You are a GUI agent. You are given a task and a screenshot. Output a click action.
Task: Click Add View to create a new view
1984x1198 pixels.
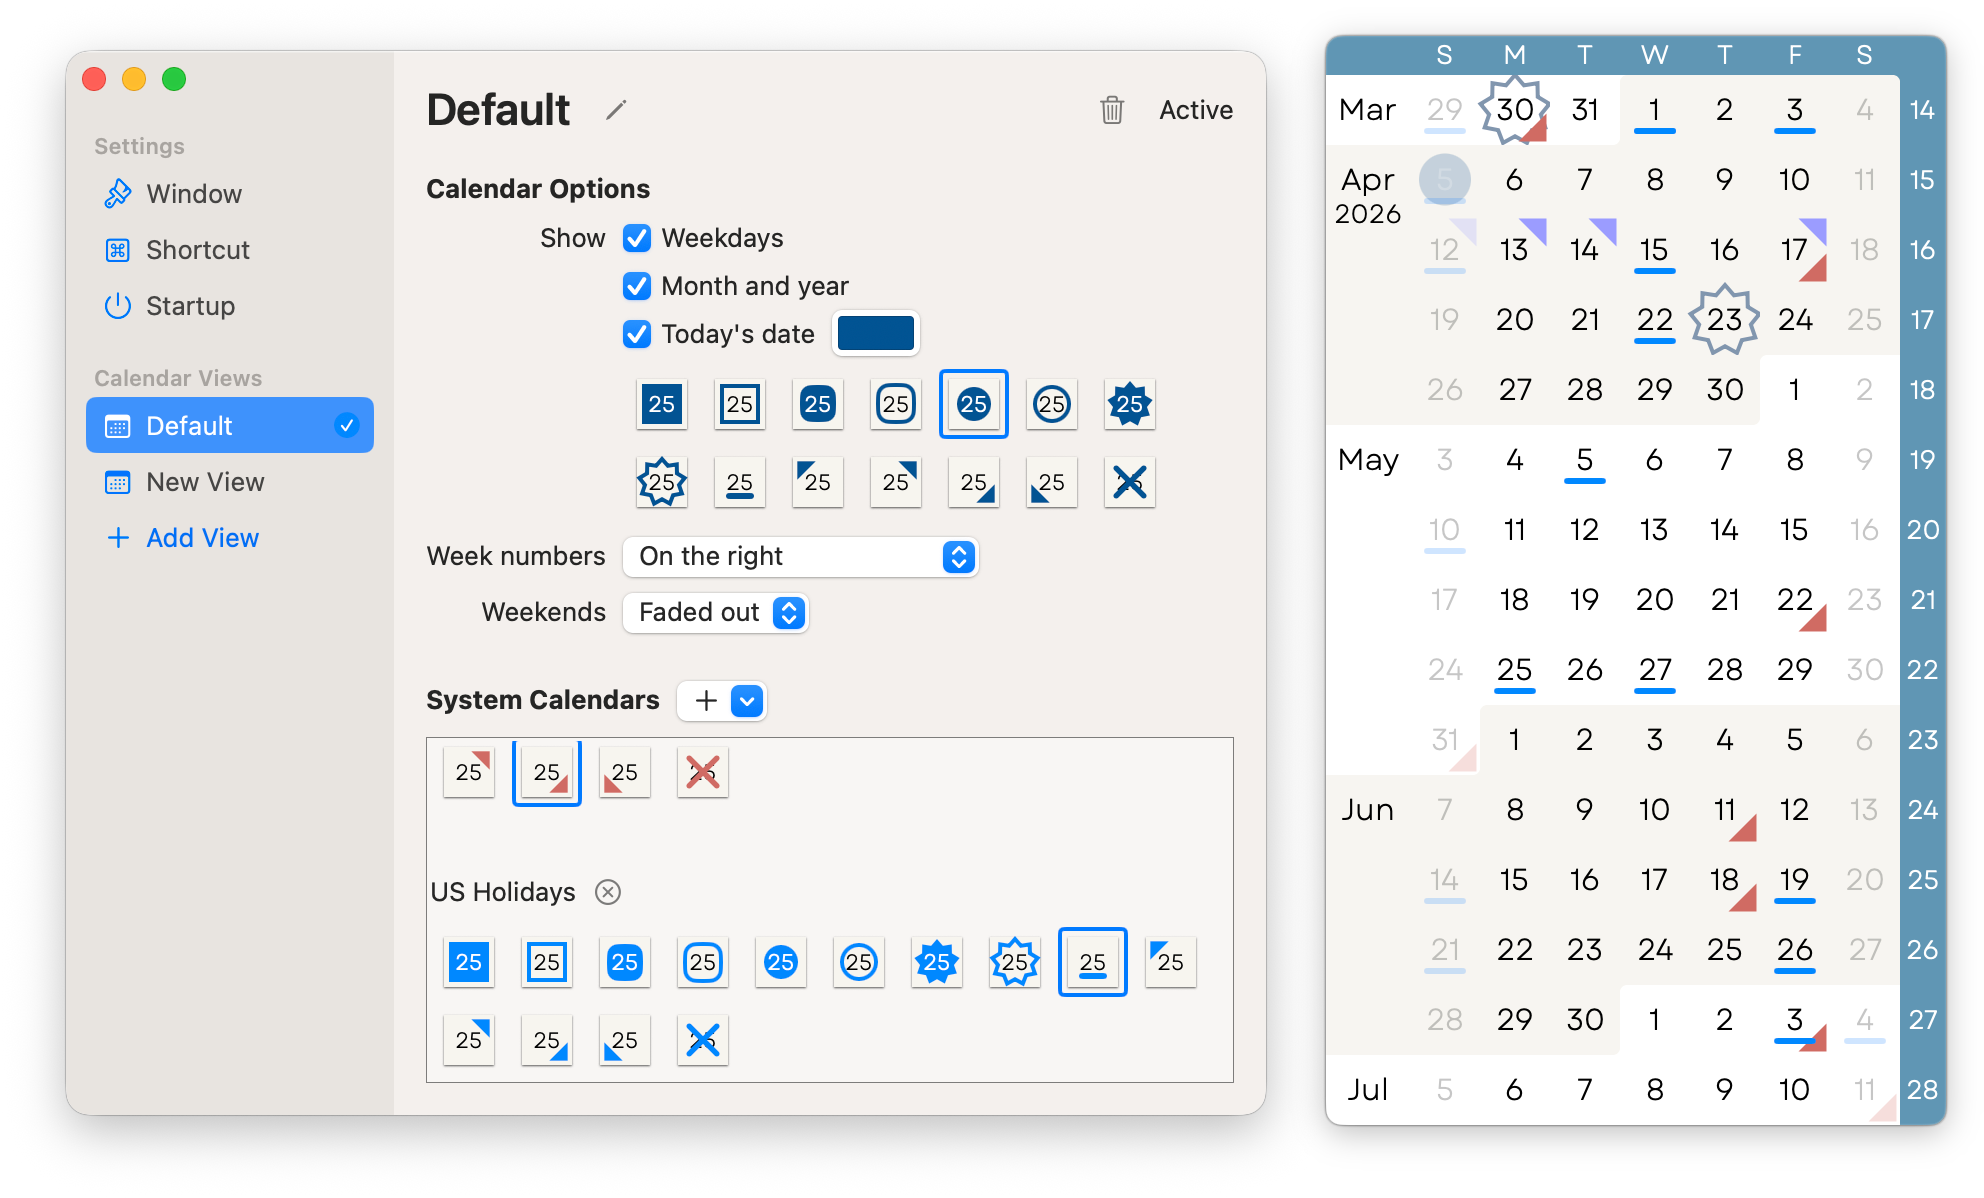click(x=202, y=538)
